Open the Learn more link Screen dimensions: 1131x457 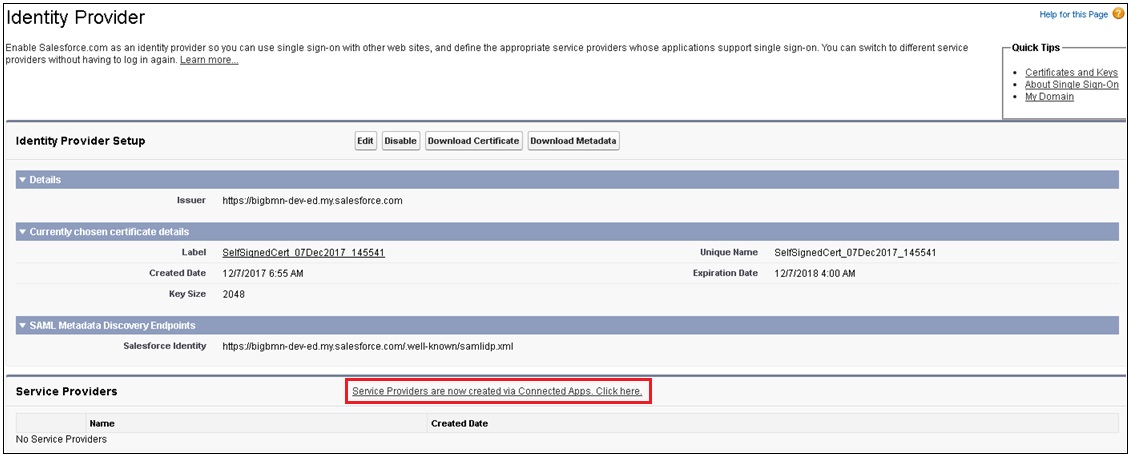click(209, 60)
